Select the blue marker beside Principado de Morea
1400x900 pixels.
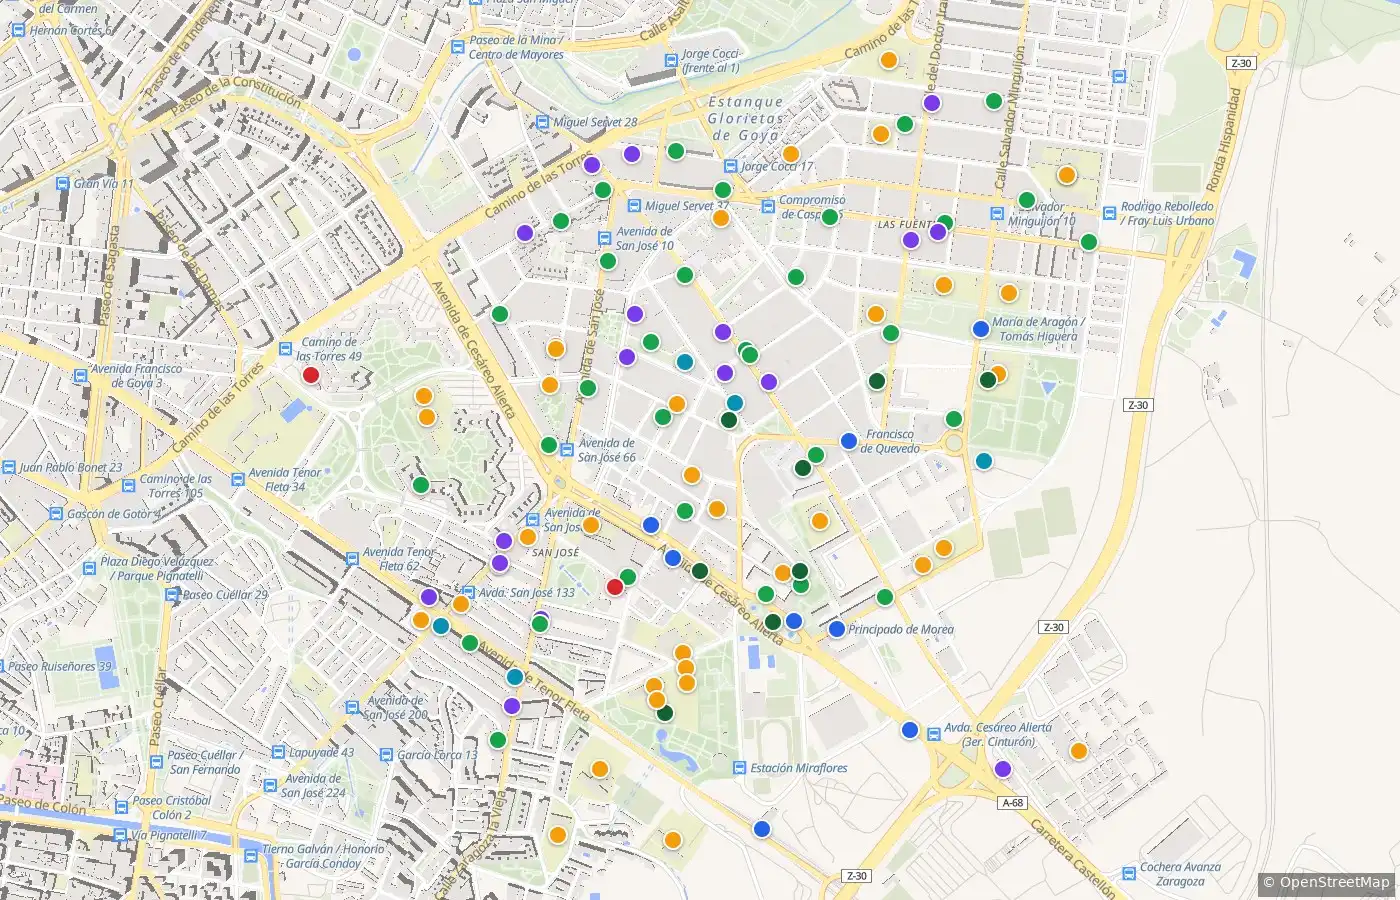tap(837, 629)
